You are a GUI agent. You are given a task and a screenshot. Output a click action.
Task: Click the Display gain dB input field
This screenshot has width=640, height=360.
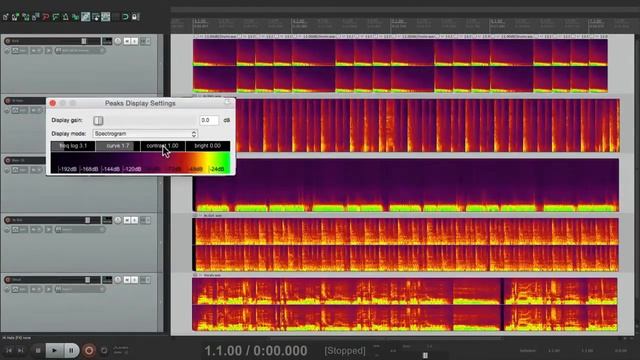(x=209, y=120)
